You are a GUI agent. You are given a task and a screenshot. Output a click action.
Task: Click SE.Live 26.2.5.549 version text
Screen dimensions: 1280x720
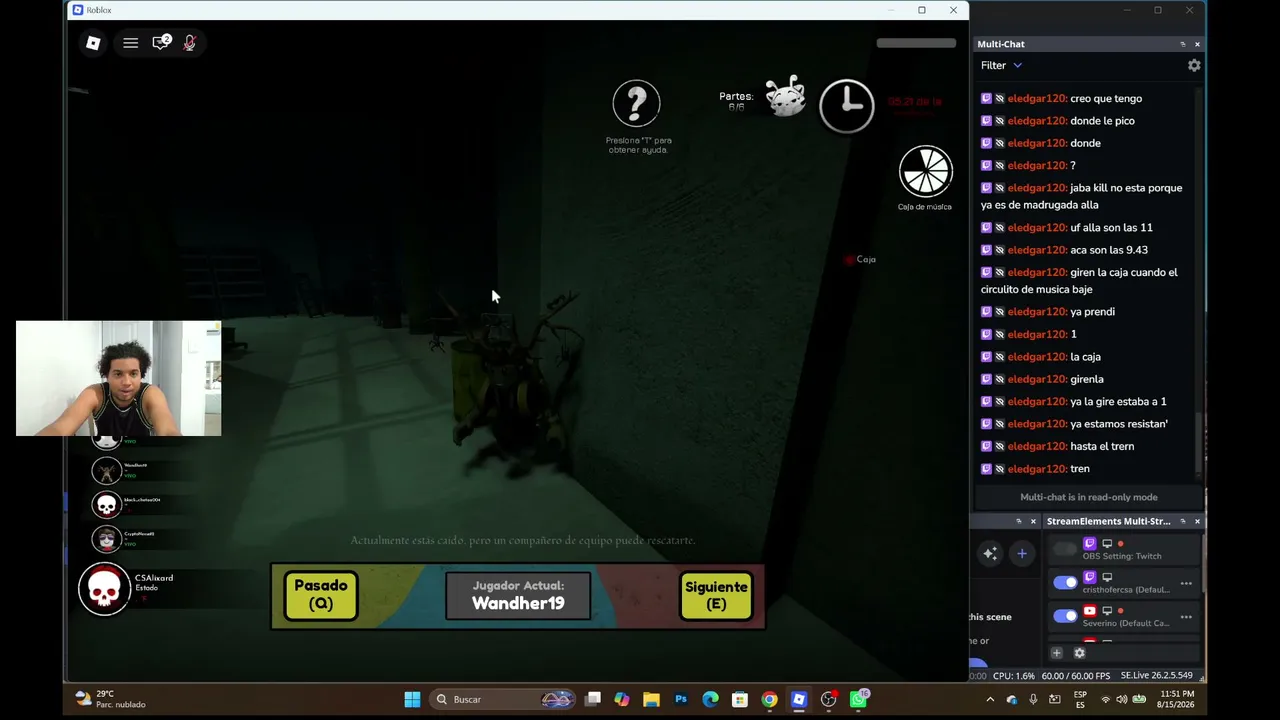click(x=1157, y=676)
